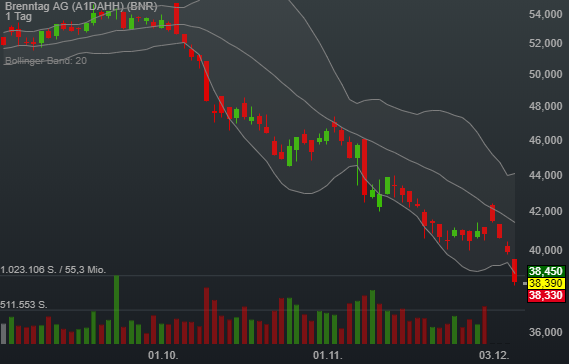Screen dimensions: 569x364
Task: Click the 01.10. date label
Action: pyautogui.click(x=163, y=355)
